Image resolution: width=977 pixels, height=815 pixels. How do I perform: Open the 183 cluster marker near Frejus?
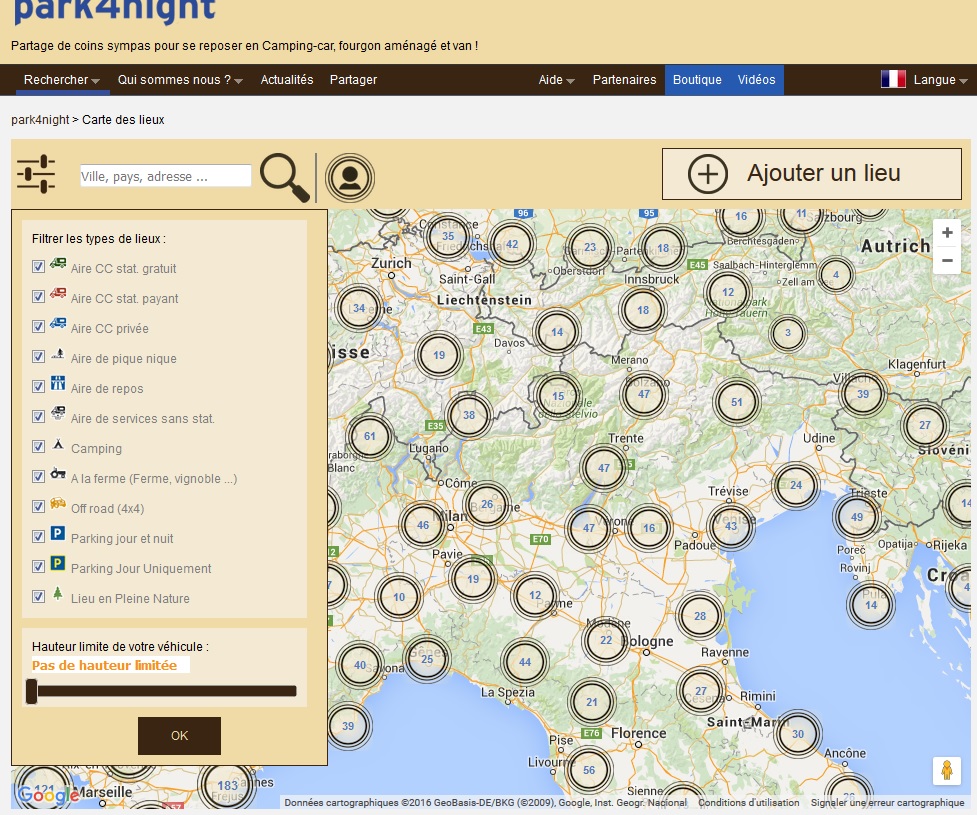point(227,786)
